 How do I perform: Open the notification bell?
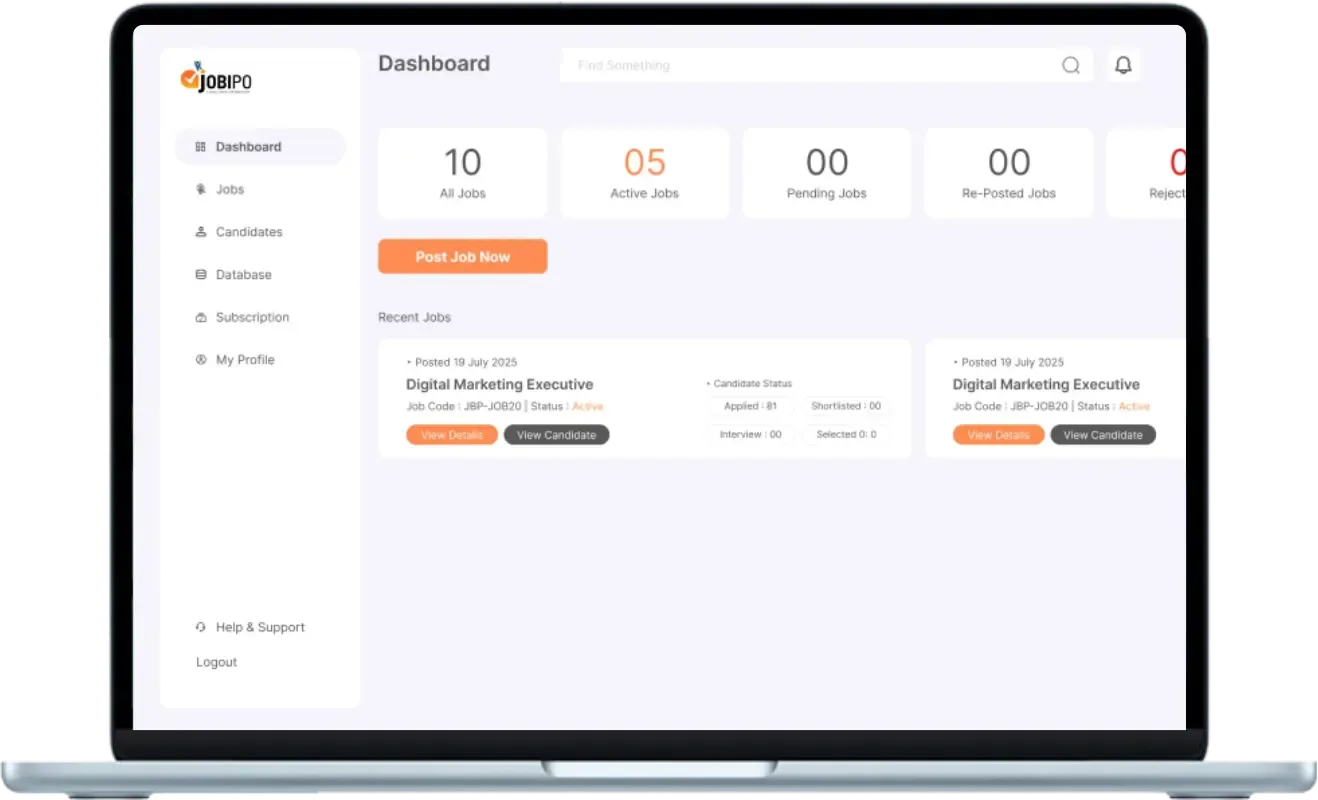pos(1123,64)
